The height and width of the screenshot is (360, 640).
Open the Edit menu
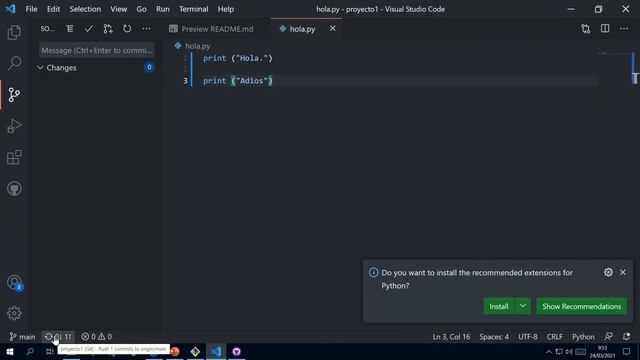pyautogui.click(x=53, y=9)
